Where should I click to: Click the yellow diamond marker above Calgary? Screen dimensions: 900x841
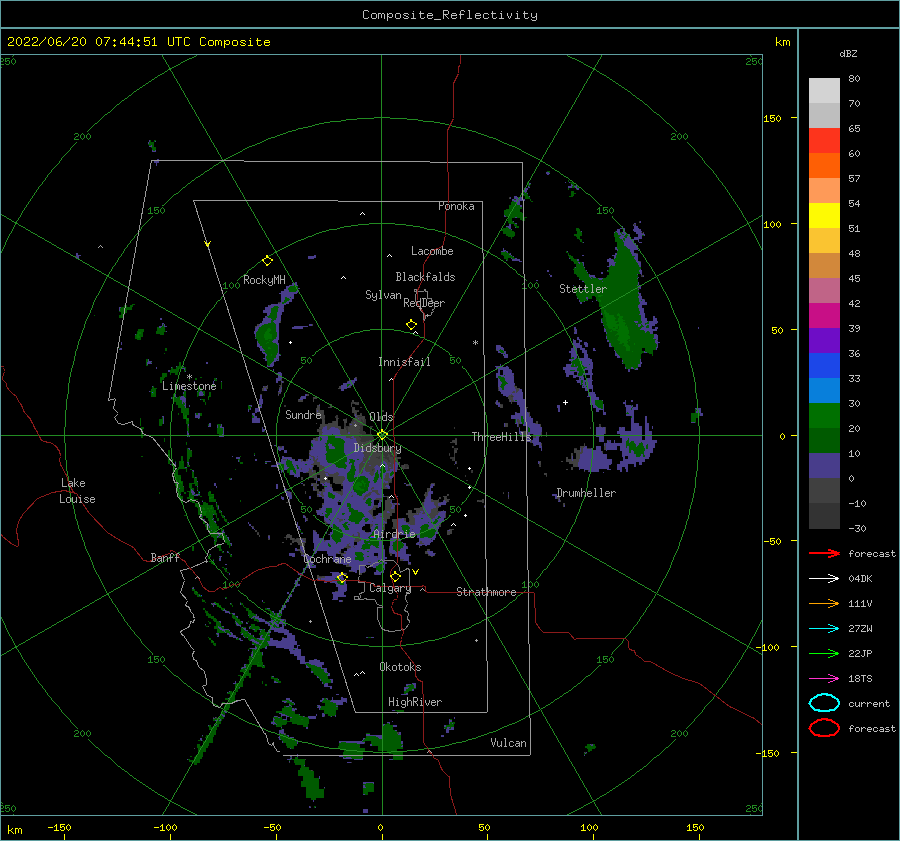click(x=395, y=576)
